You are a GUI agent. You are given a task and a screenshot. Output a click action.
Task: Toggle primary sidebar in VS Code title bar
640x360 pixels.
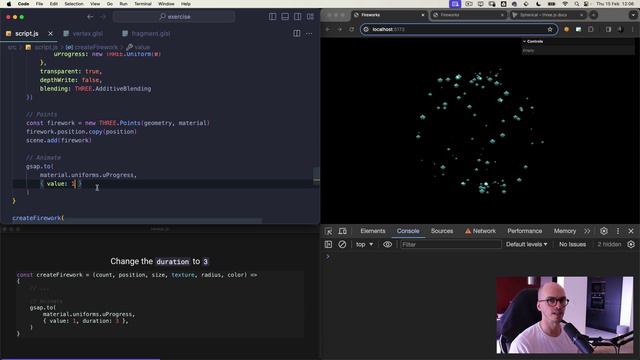coord(272,17)
